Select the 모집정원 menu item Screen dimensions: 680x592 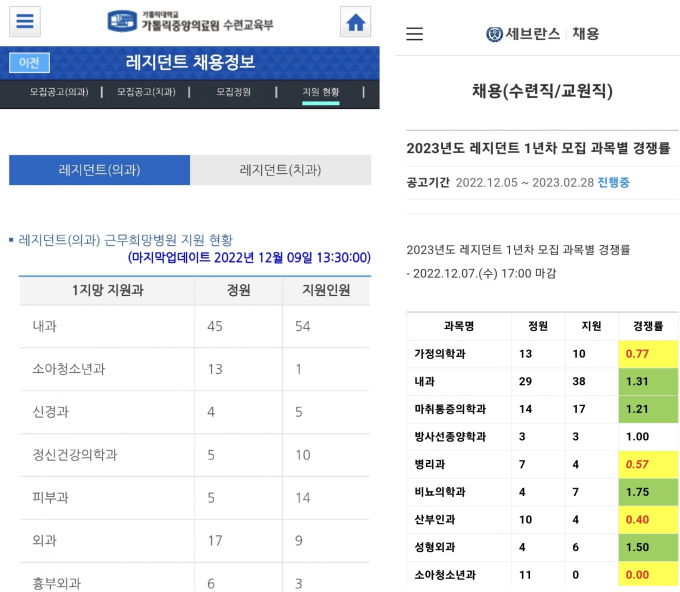[233, 92]
